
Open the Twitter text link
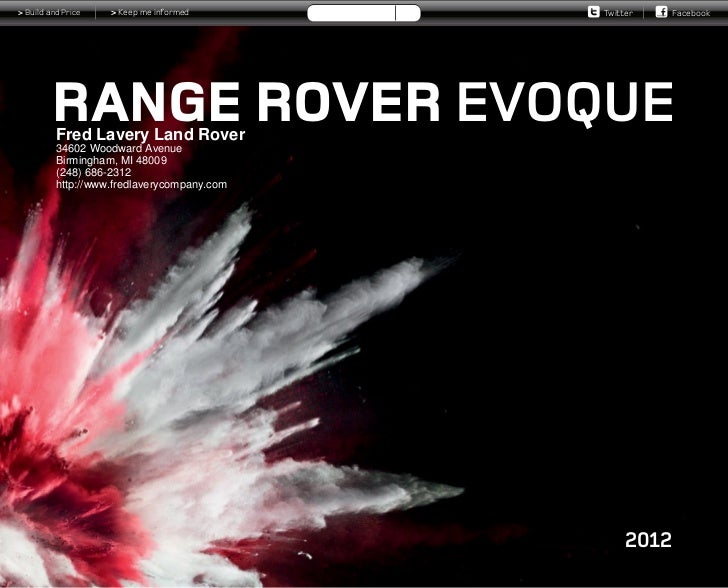coord(618,13)
